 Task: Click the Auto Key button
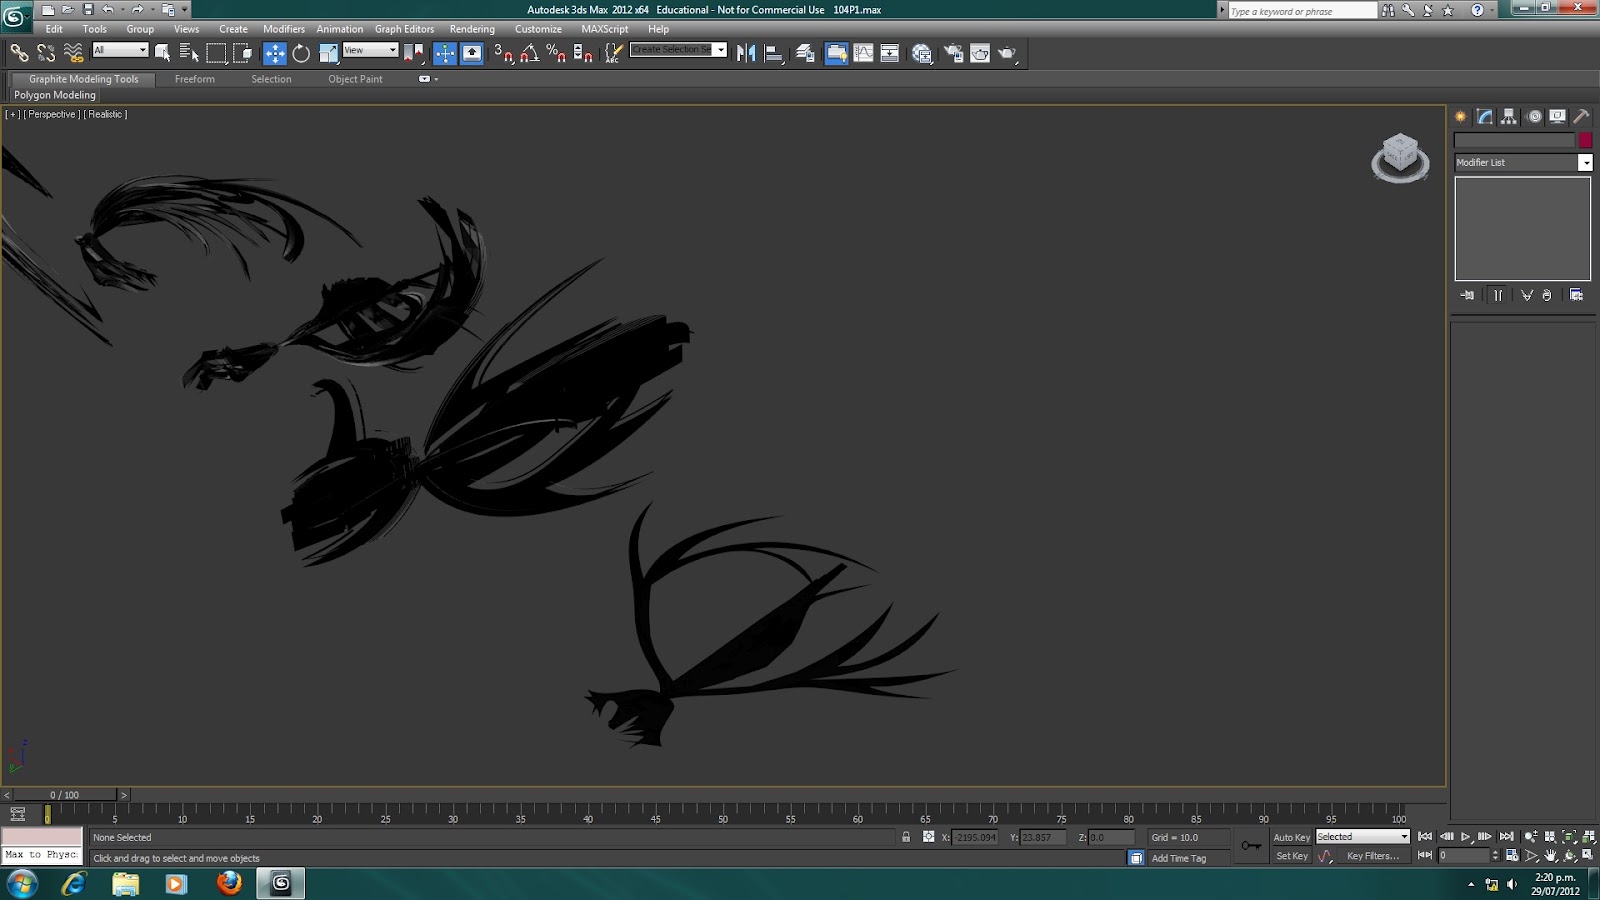pyautogui.click(x=1291, y=837)
